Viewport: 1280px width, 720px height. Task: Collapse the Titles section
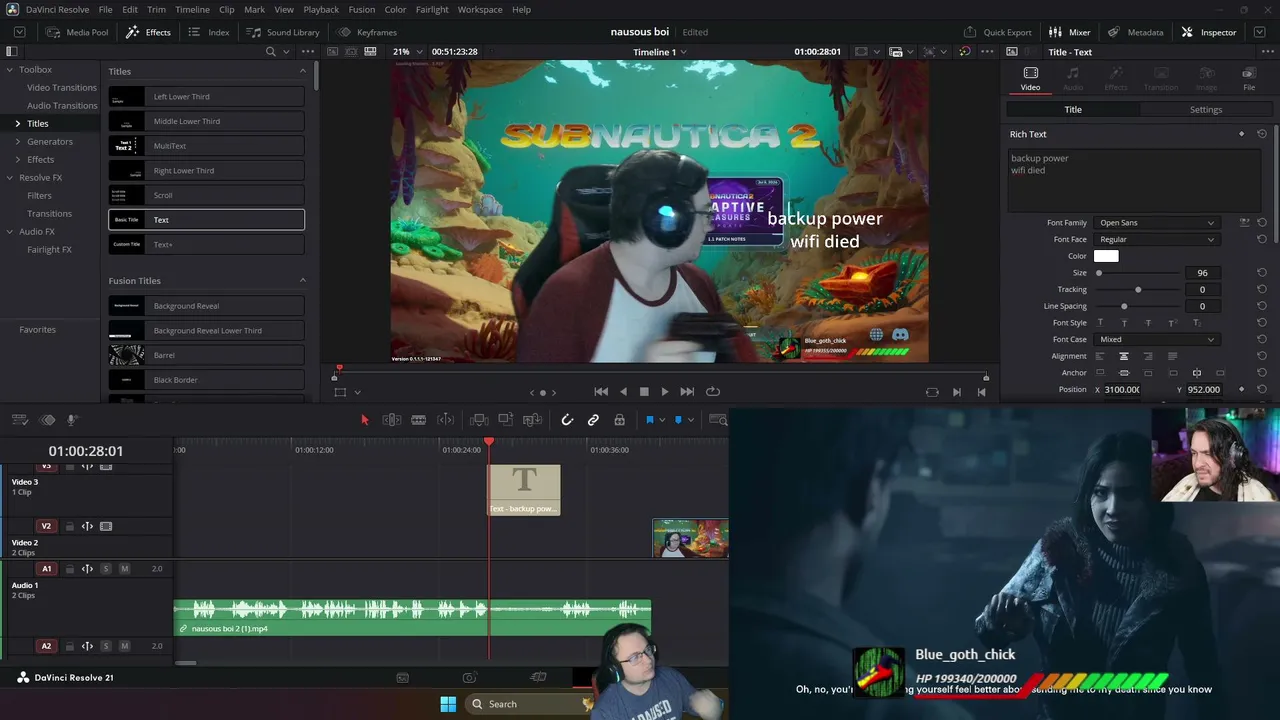click(303, 71)
